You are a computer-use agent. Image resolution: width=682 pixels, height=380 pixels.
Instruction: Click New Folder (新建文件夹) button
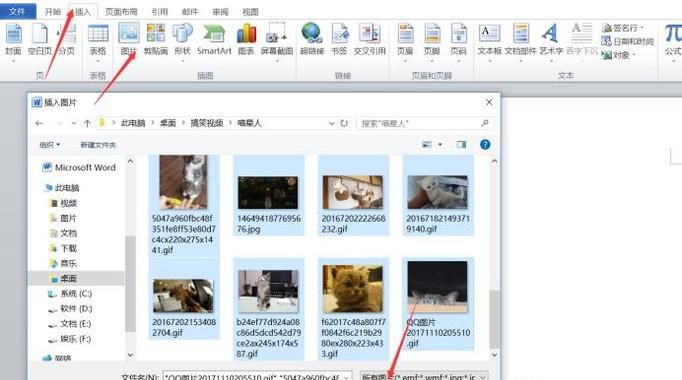coord(98,145)
